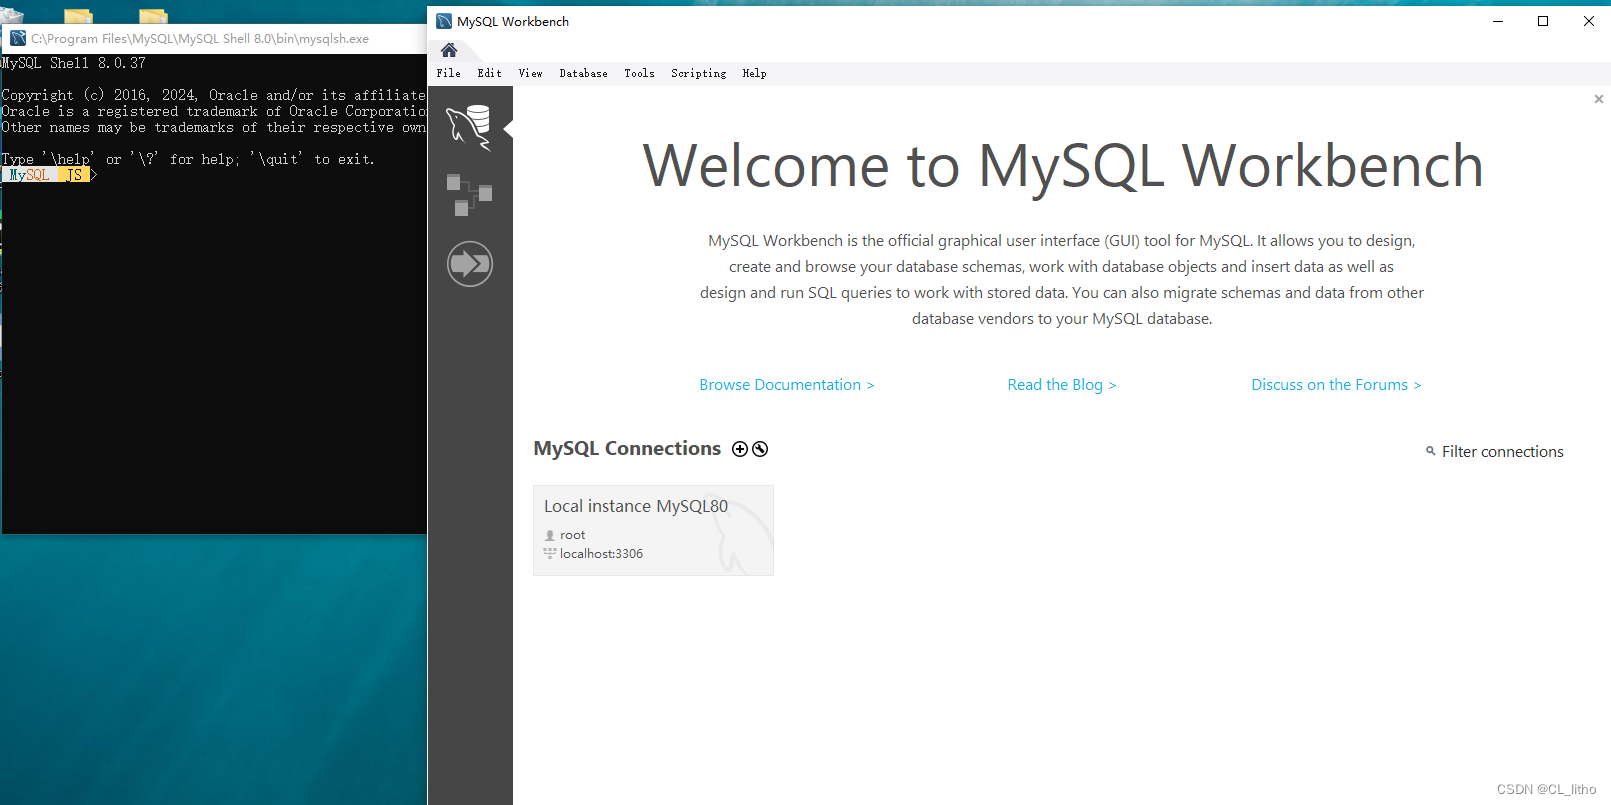Click the root user label in connection tile
This screenshot has width=1611, height=805.
point(572,535)
